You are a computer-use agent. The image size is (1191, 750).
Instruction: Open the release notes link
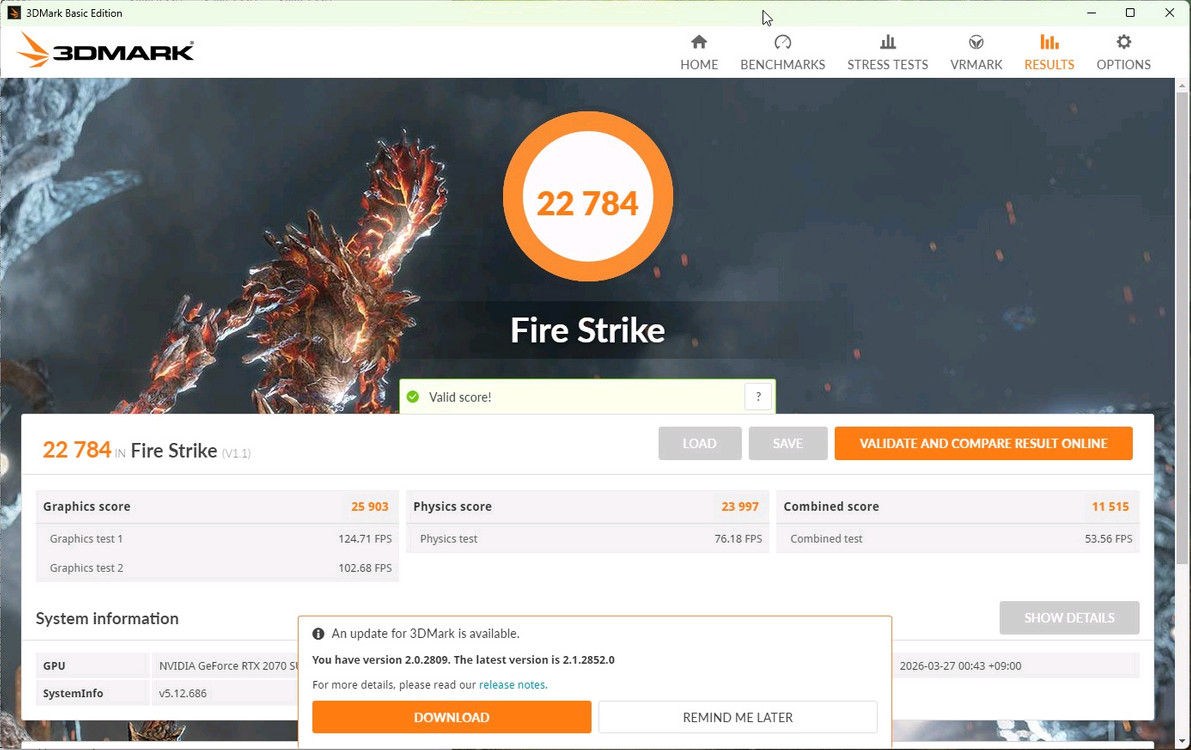(x=512, y=685)
